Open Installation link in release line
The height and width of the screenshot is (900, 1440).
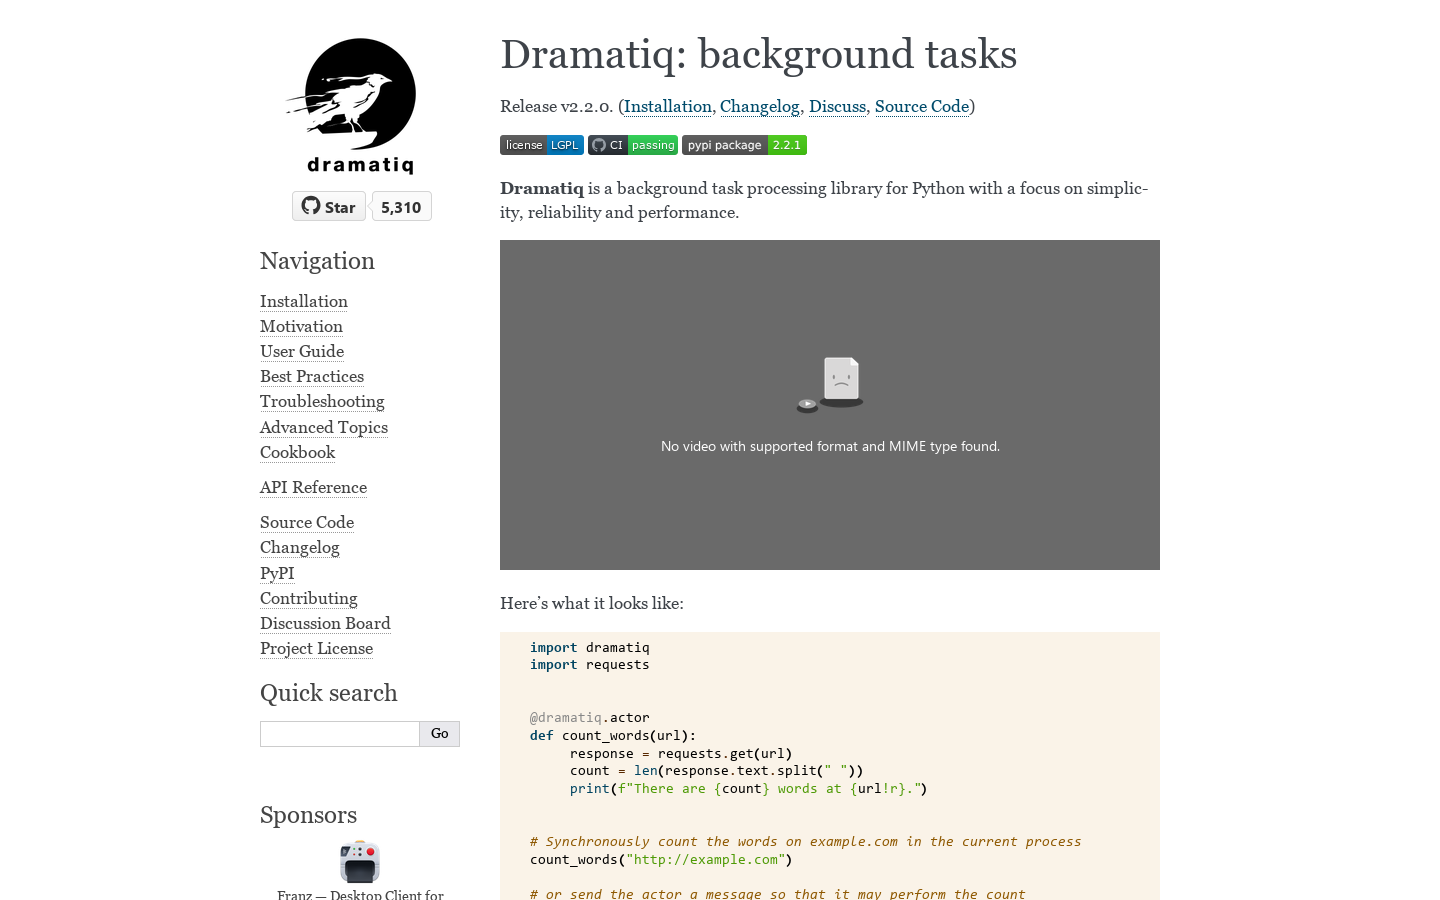(x=668, y=106)
